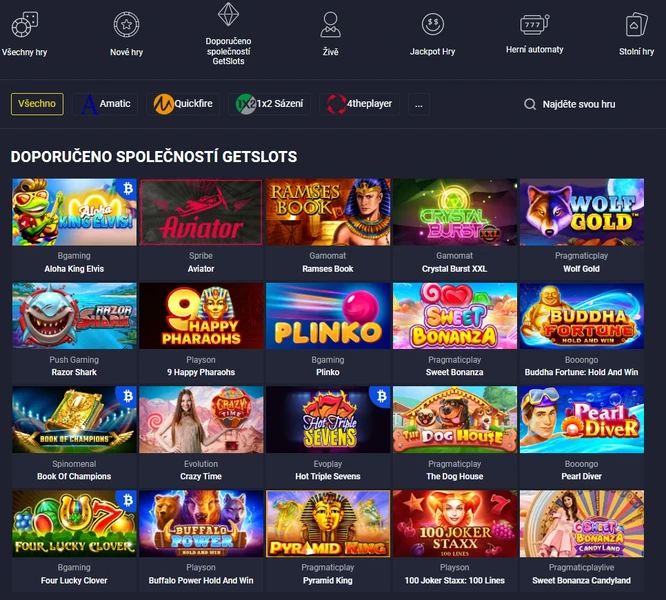Filter games by Quickfire provider

coord(183,104)
